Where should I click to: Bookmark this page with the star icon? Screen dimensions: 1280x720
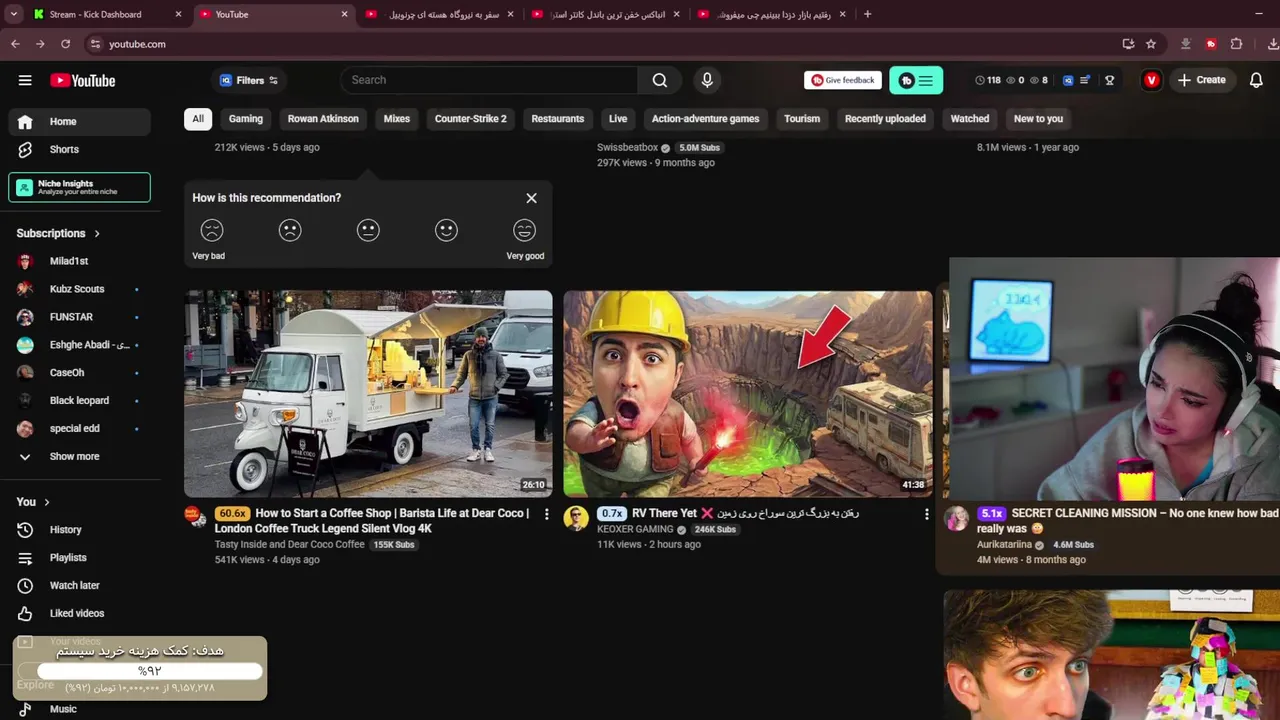pos(1151,44)
